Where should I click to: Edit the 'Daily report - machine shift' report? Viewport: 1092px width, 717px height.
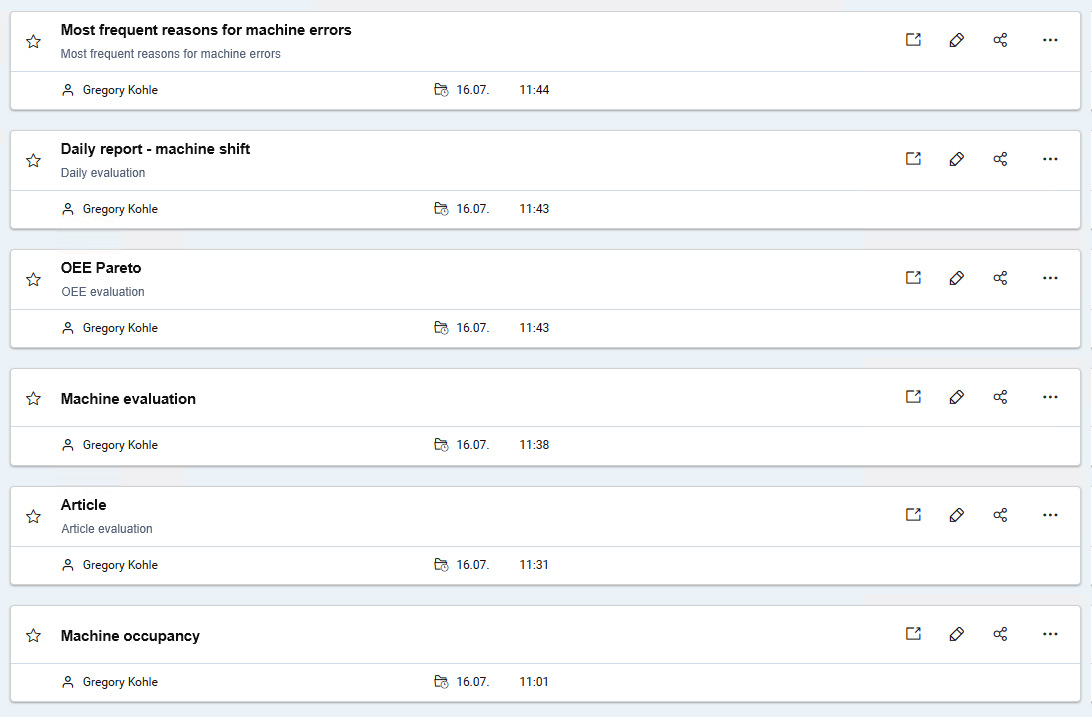956,159
